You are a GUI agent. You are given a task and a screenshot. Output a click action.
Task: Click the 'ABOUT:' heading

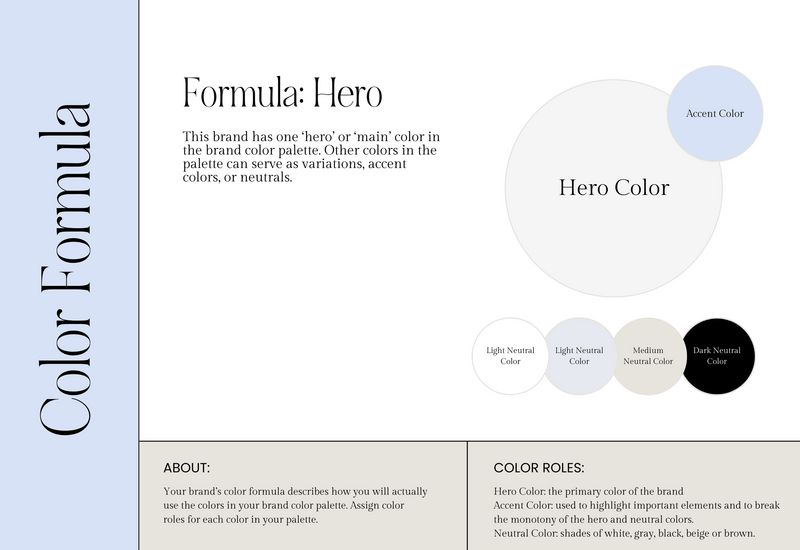[x=187, y=468]
